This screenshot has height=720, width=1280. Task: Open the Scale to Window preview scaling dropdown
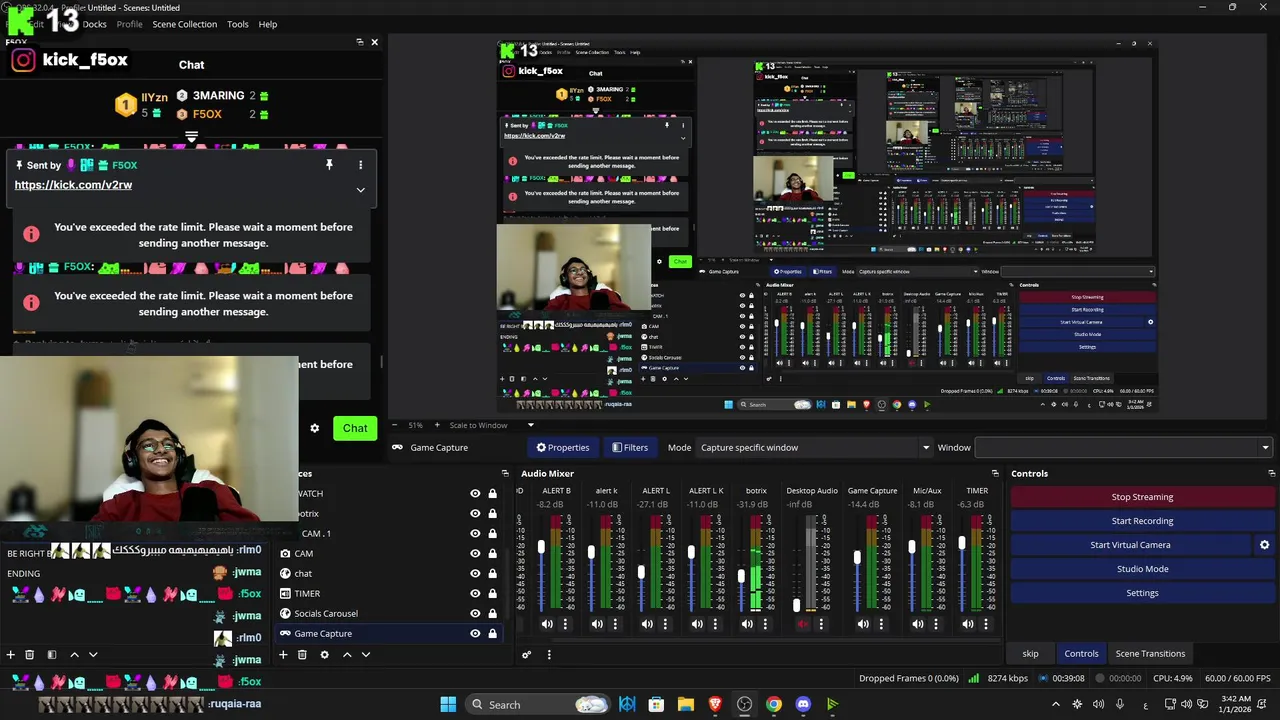(490, 426)
